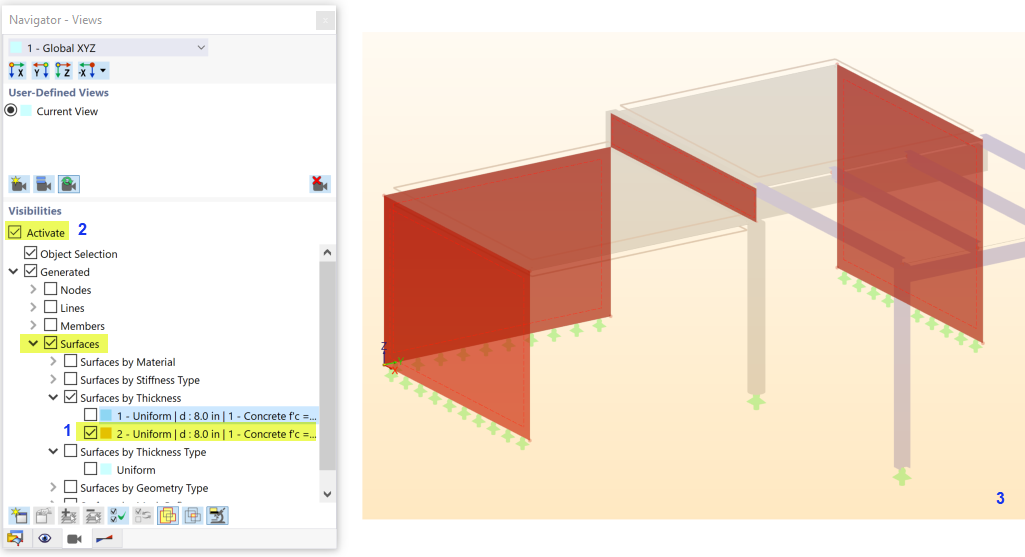Click the edit view camera icon
1025x557 pixels.
(44, 184)
